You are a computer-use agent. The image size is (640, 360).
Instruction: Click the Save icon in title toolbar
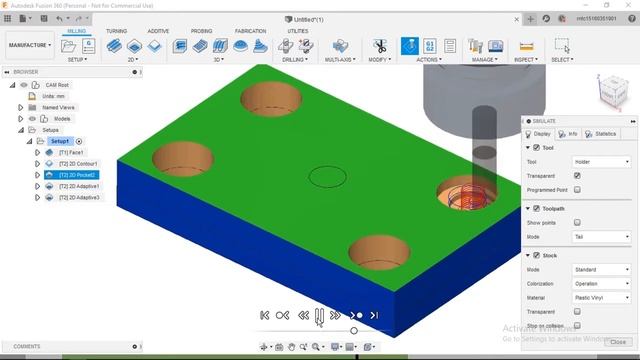(x=44, y=18)
